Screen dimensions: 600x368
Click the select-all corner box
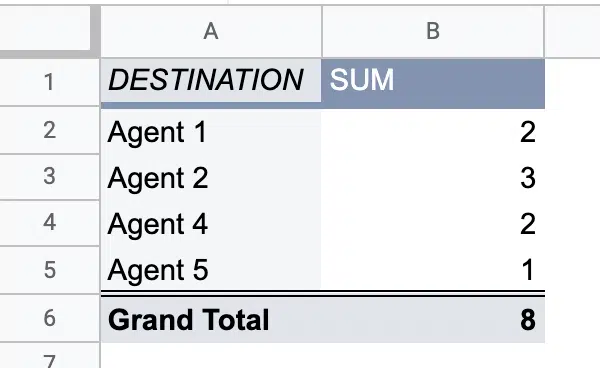[x=45, y=28]
